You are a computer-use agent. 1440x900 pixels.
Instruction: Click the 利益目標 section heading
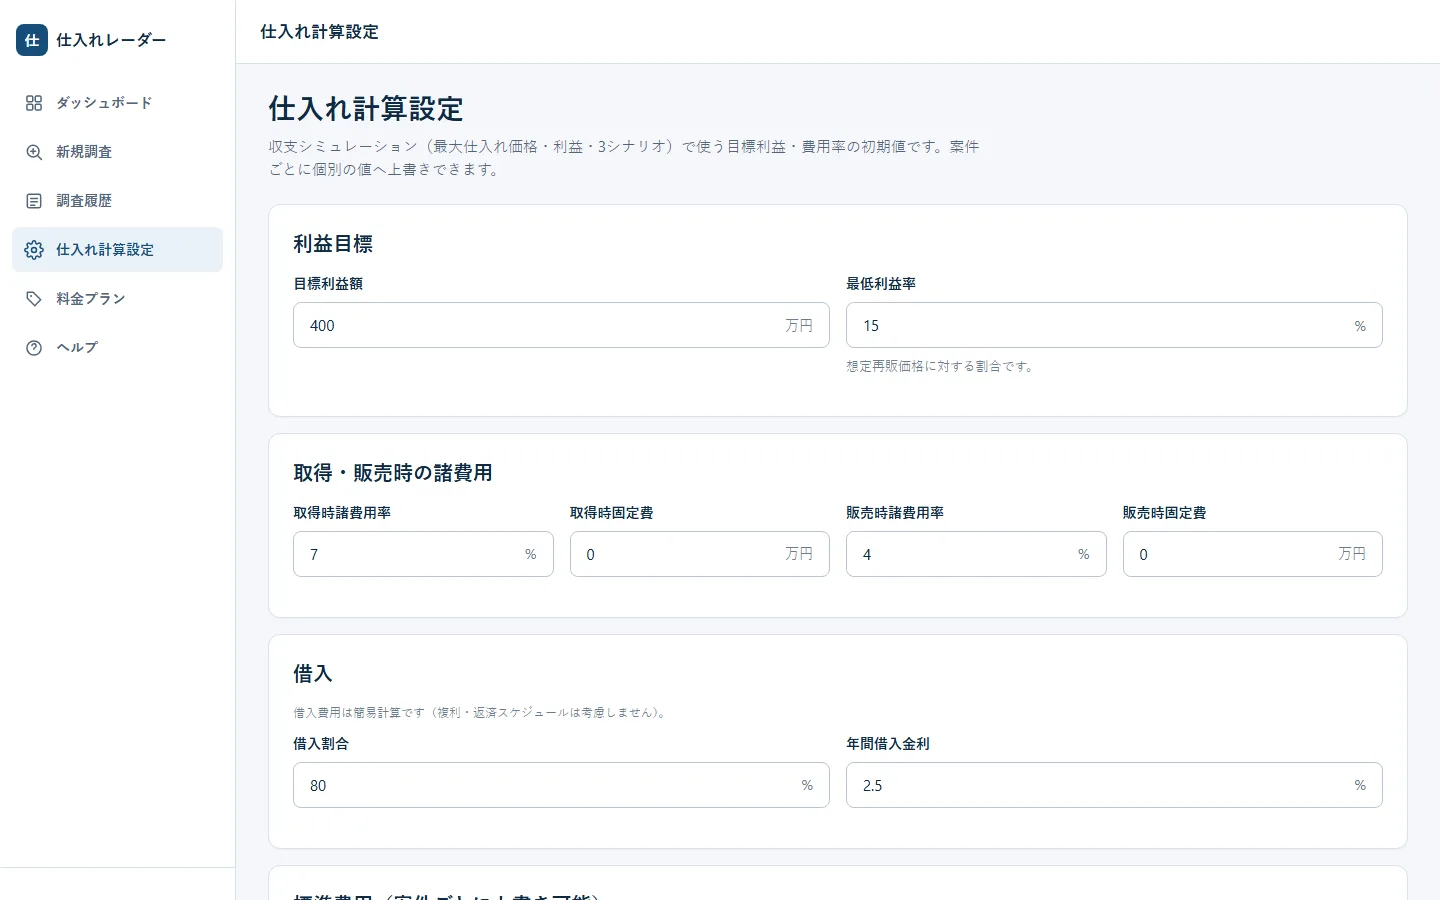[333, 244]
